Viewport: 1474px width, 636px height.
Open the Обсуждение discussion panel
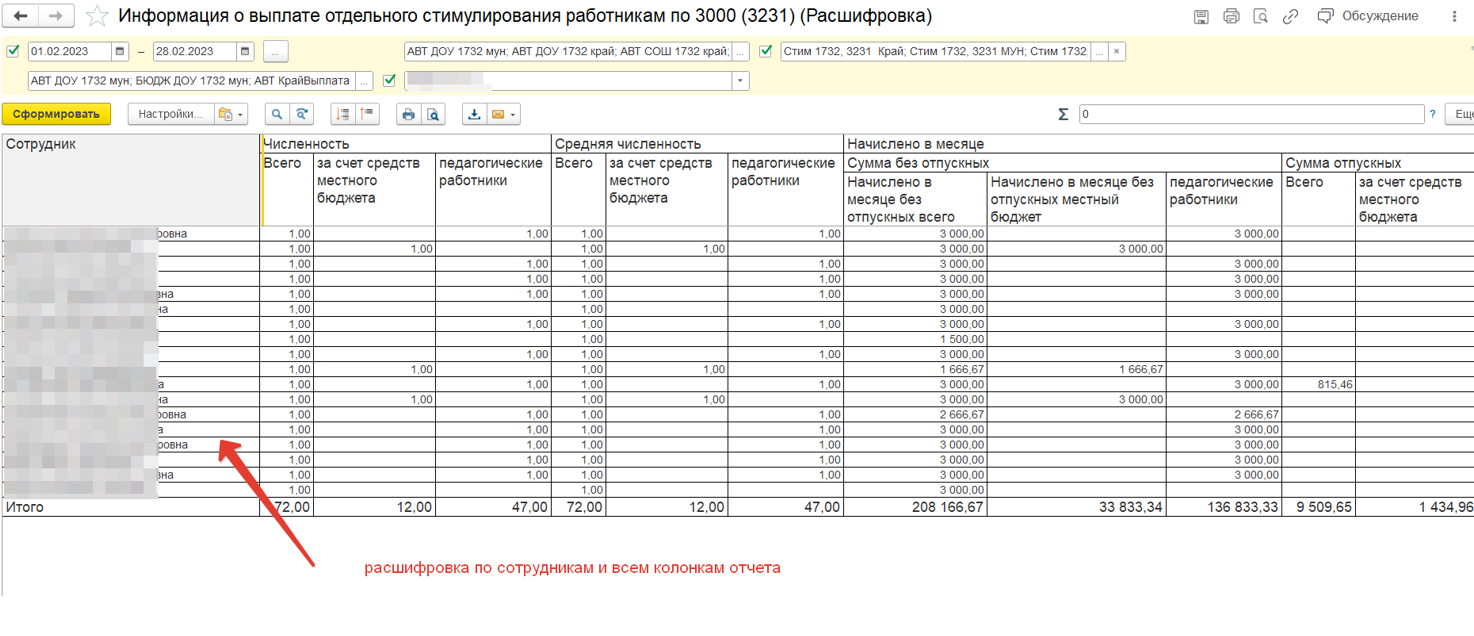coord(1368,16)
